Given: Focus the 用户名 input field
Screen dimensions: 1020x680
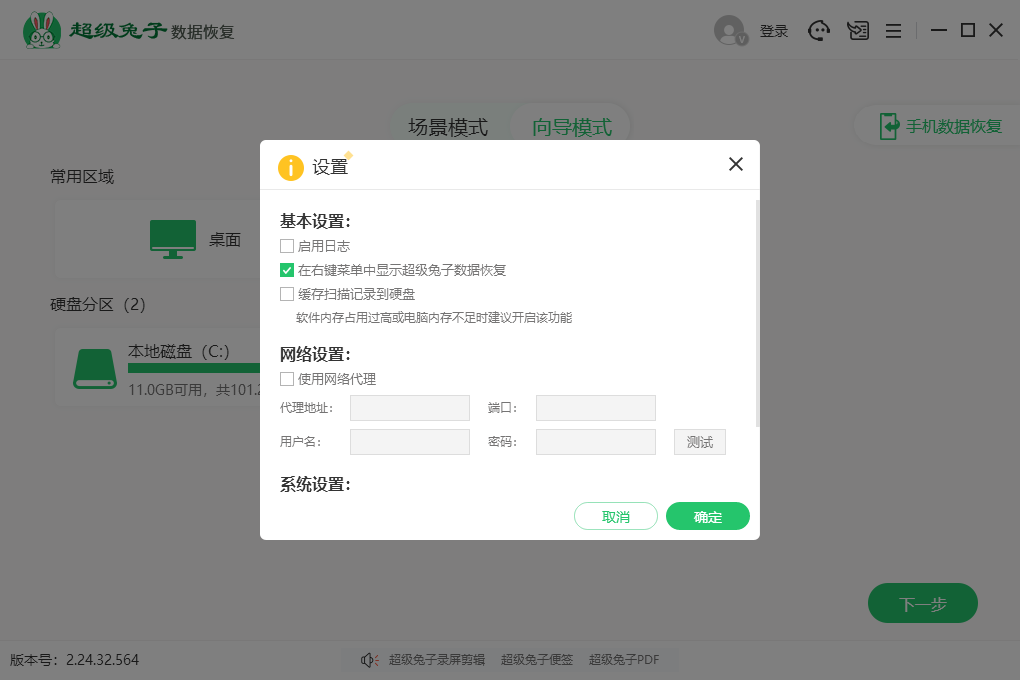Looking at the screenshot, I should coord(410,442).
